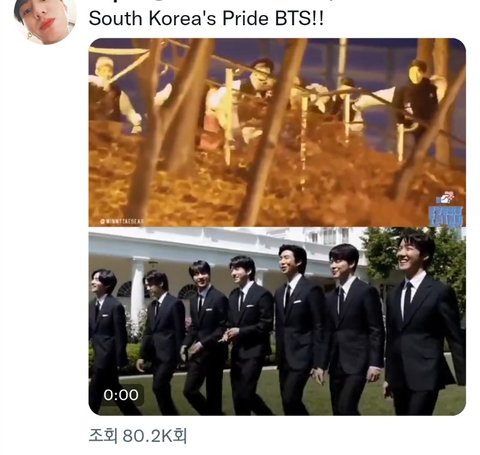Open the video on the suited men clip
The width and height of the screenshot is (480, 455).
pyautogui.click(x=277, y=321)
